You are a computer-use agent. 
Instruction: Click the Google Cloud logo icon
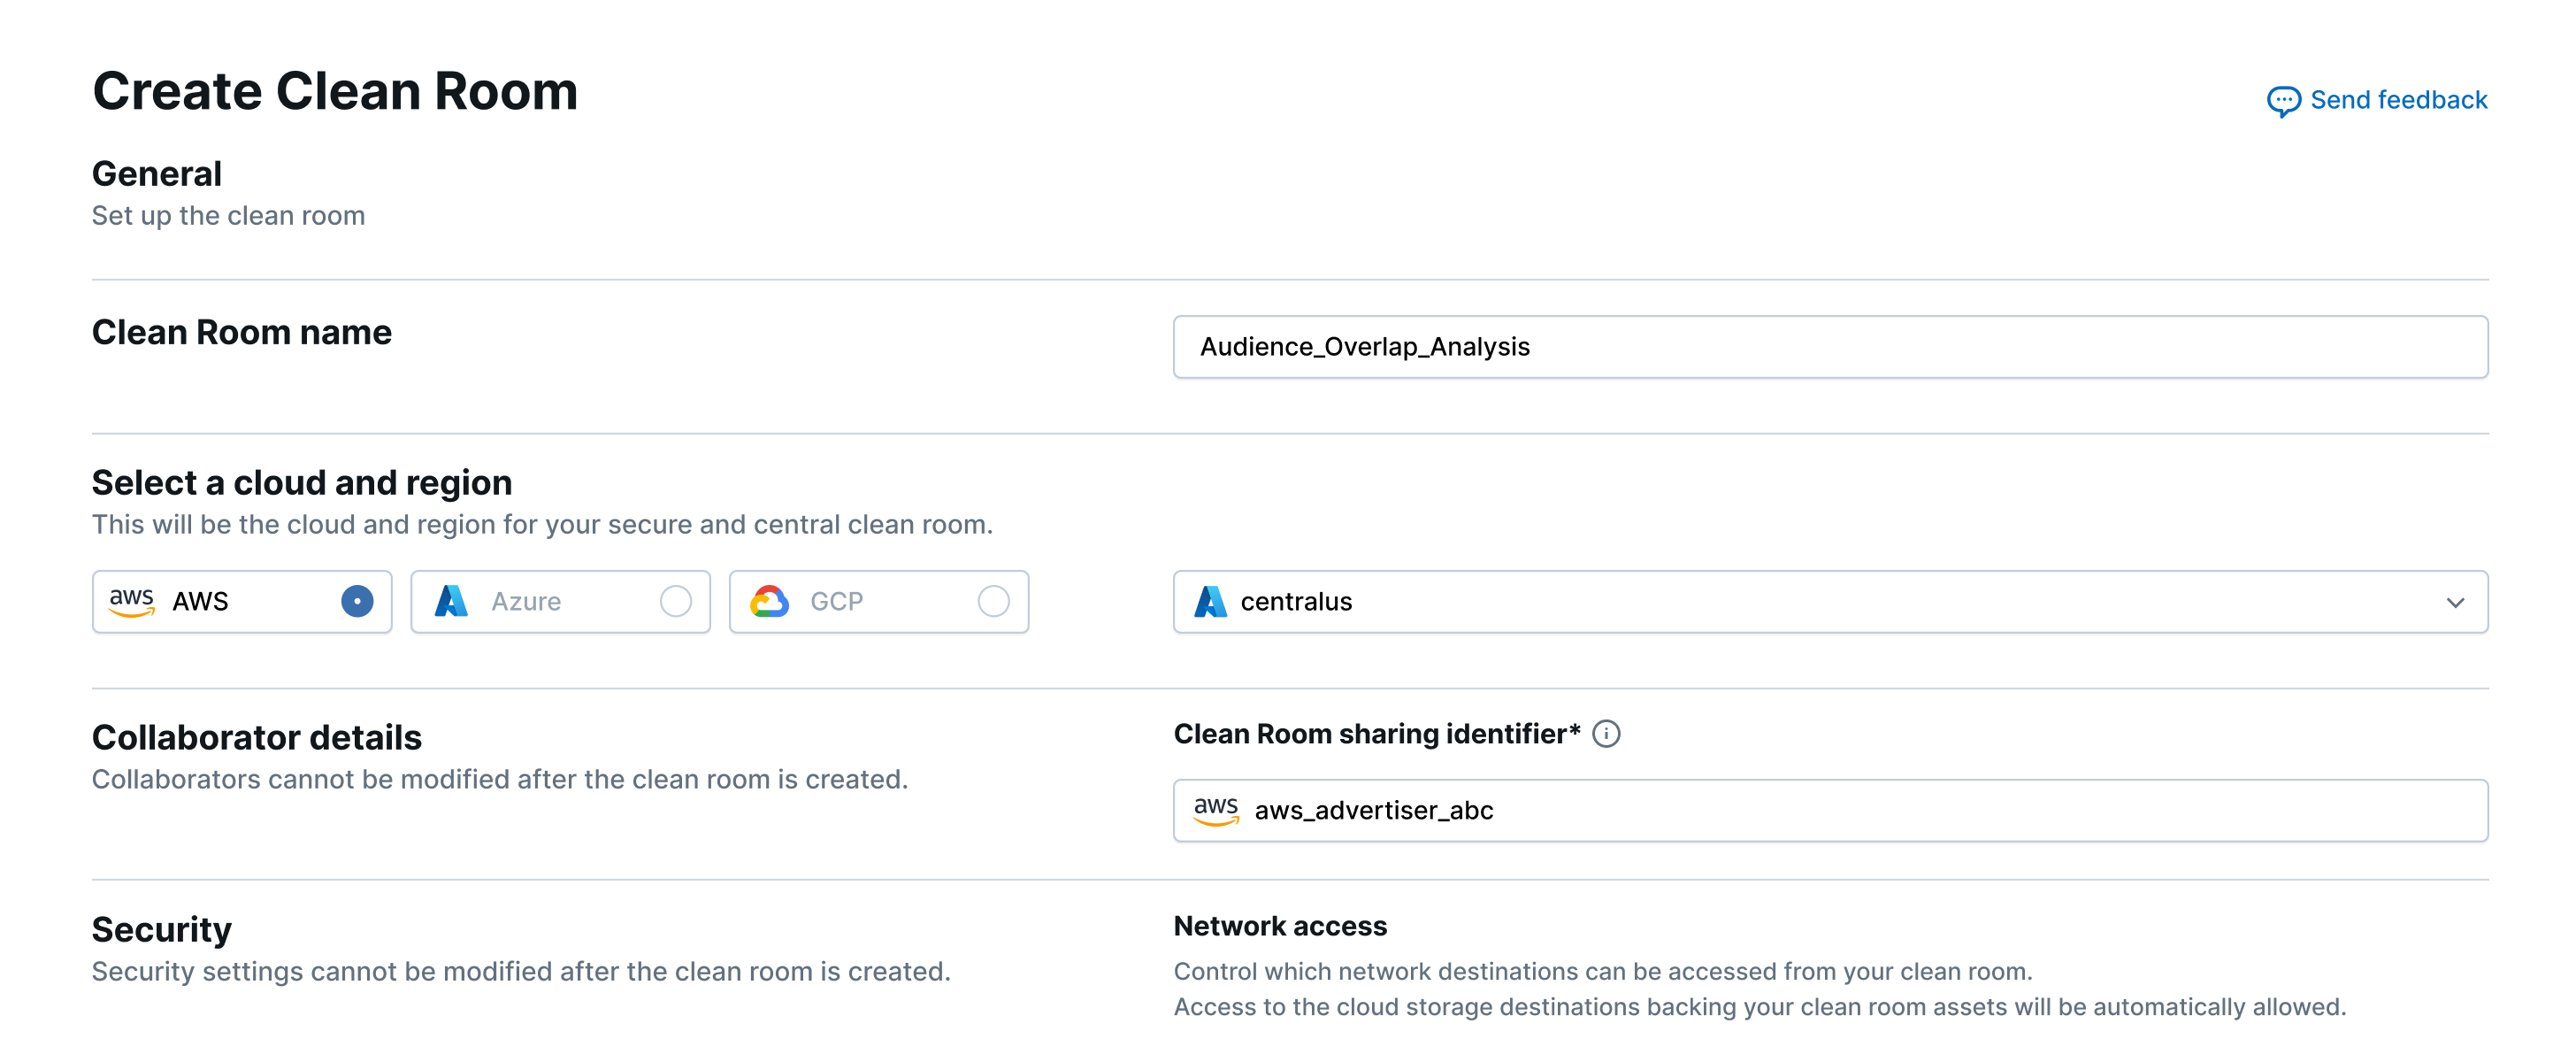(769, 602)
